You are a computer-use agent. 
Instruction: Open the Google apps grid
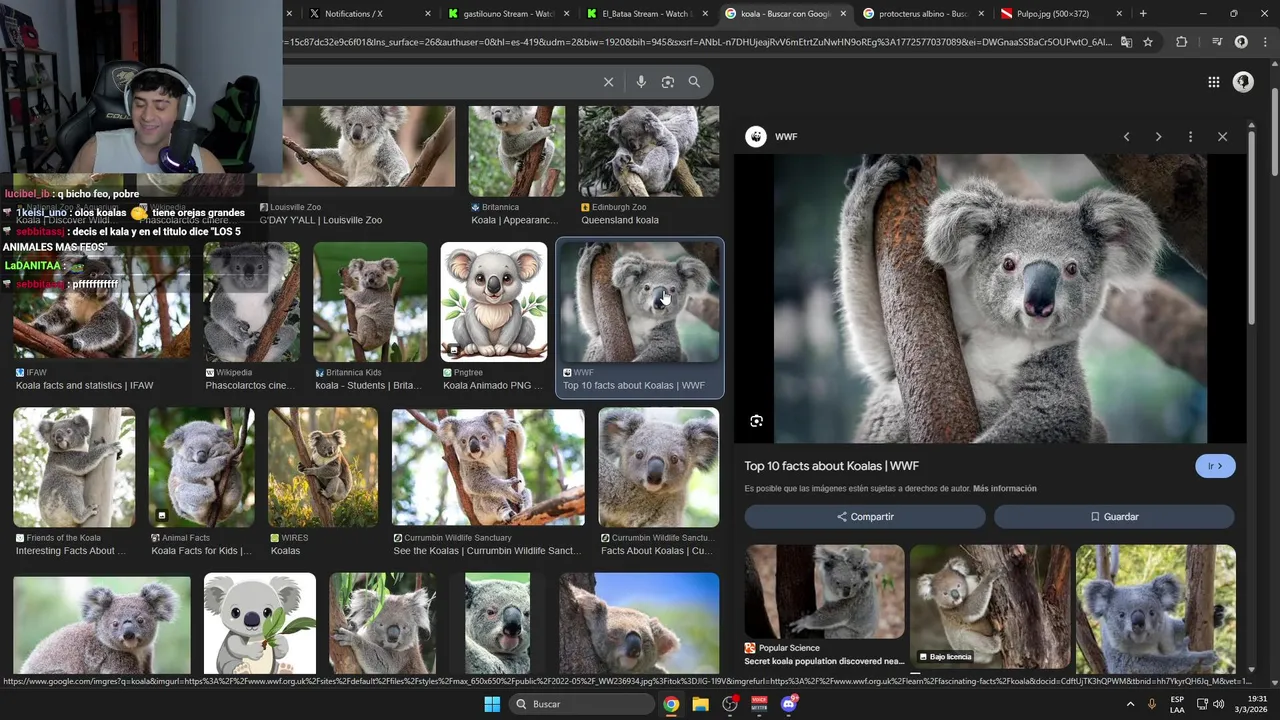(1214, 82)
